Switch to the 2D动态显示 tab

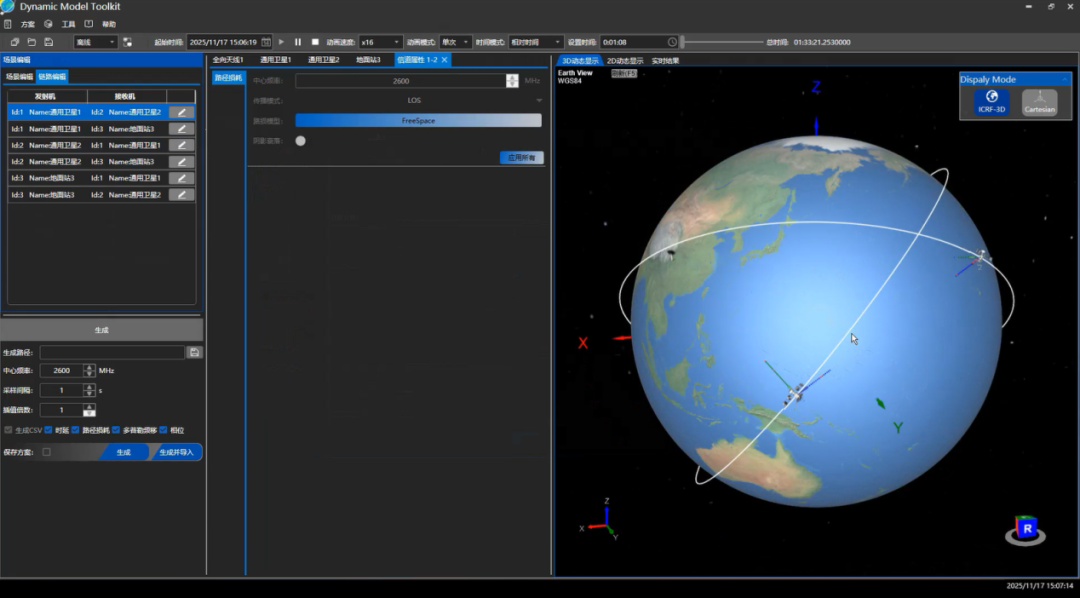(x=625, y=61)
